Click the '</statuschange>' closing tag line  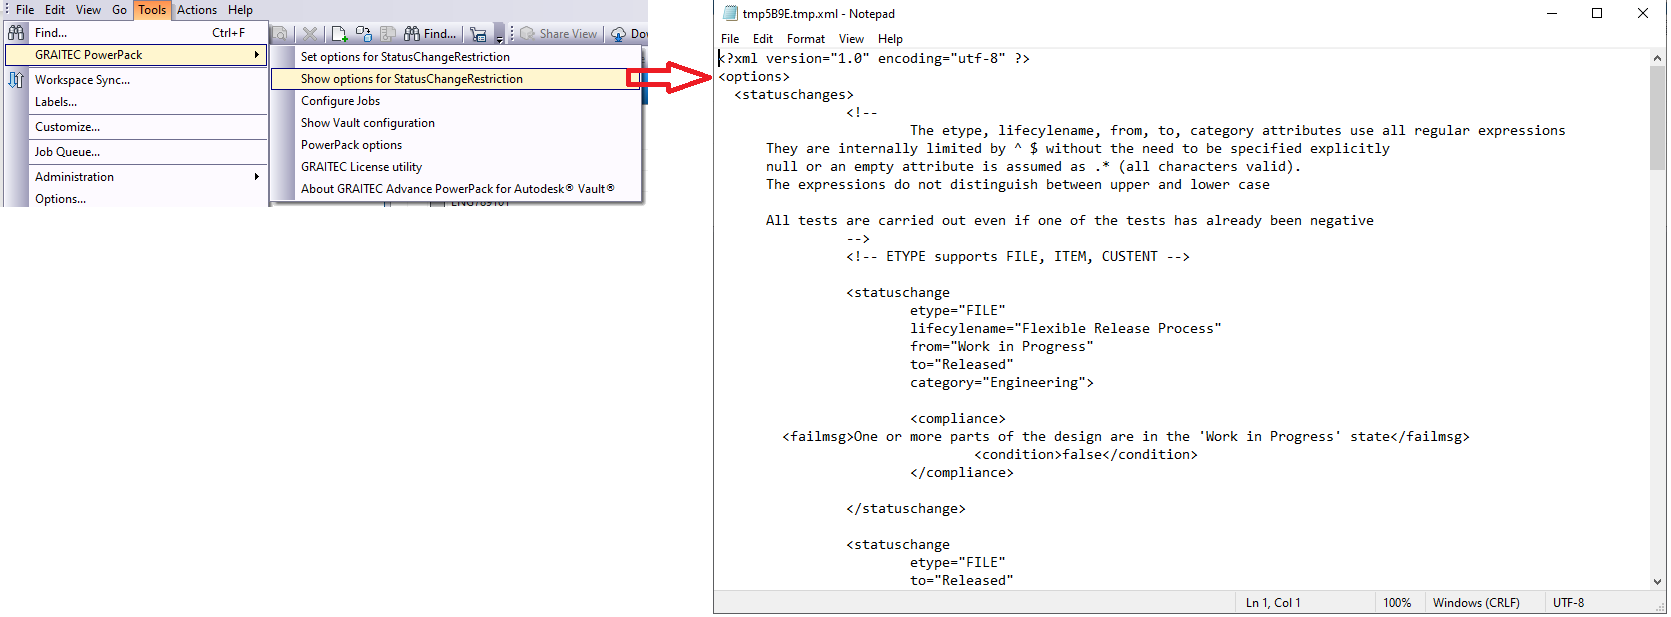[x=906, y=509]
